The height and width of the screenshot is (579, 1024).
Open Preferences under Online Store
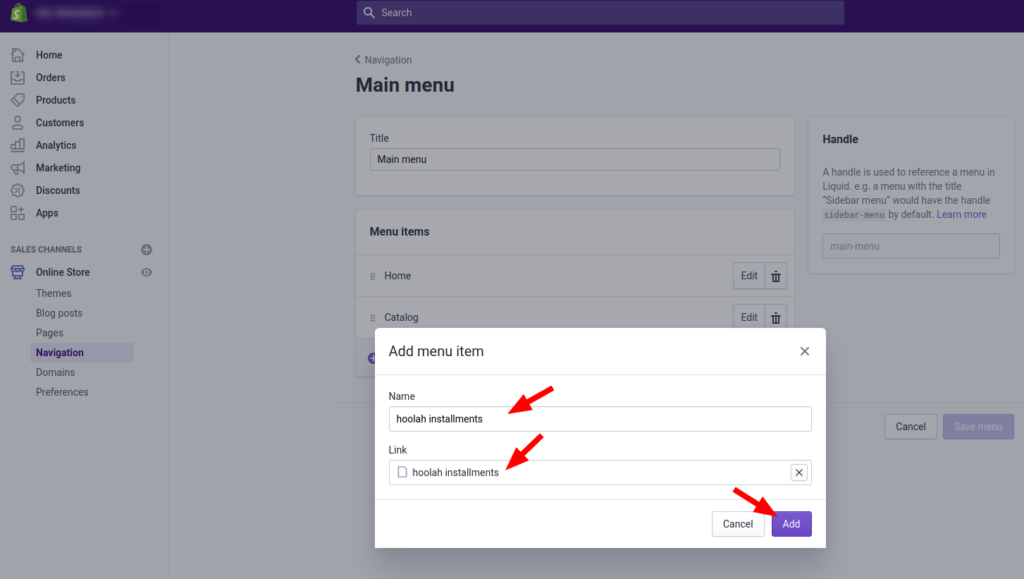point(62,392)
